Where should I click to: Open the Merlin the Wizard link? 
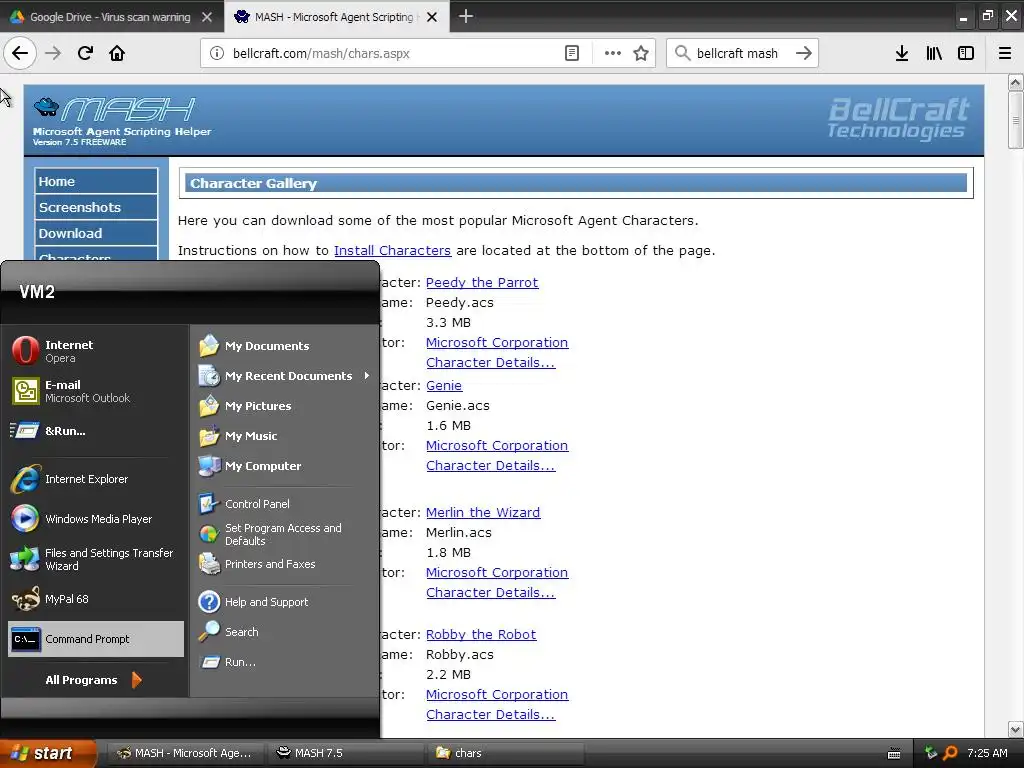[x=483, y=513]
